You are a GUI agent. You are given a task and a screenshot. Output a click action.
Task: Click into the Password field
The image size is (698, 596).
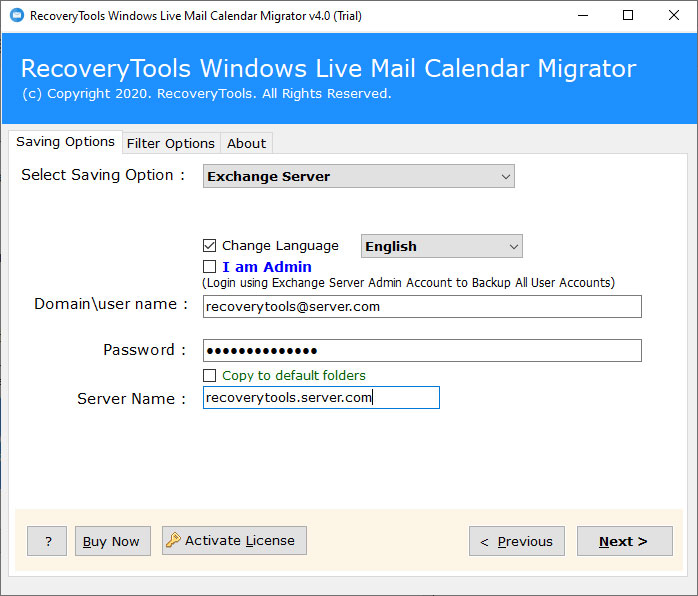click(x=422, y=350)
